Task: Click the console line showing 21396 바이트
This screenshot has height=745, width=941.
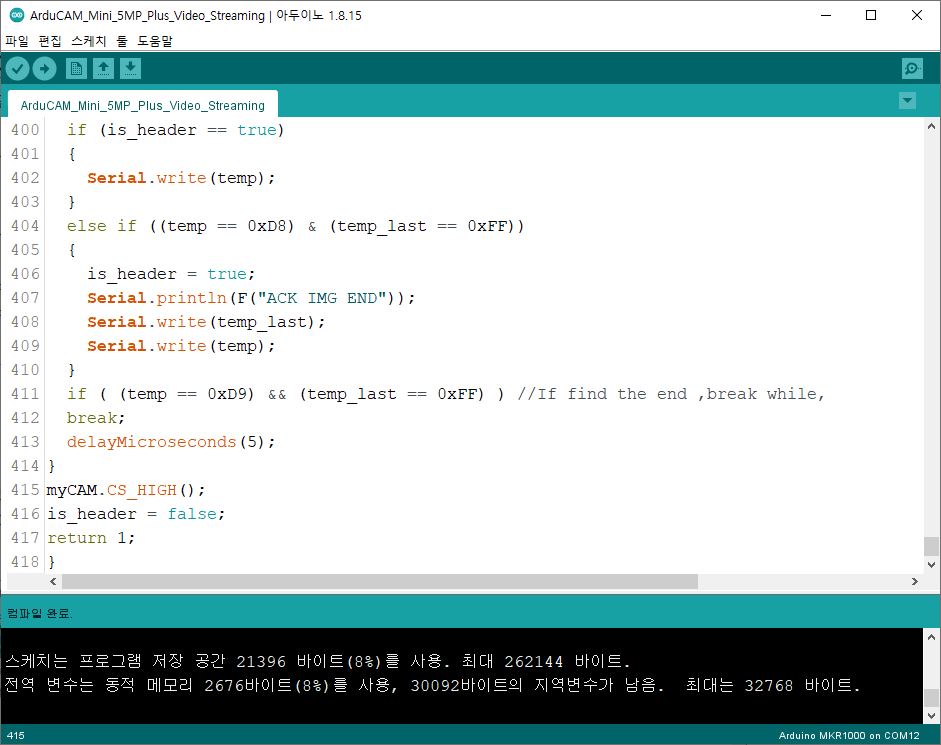Action: (x=317, y=661)
